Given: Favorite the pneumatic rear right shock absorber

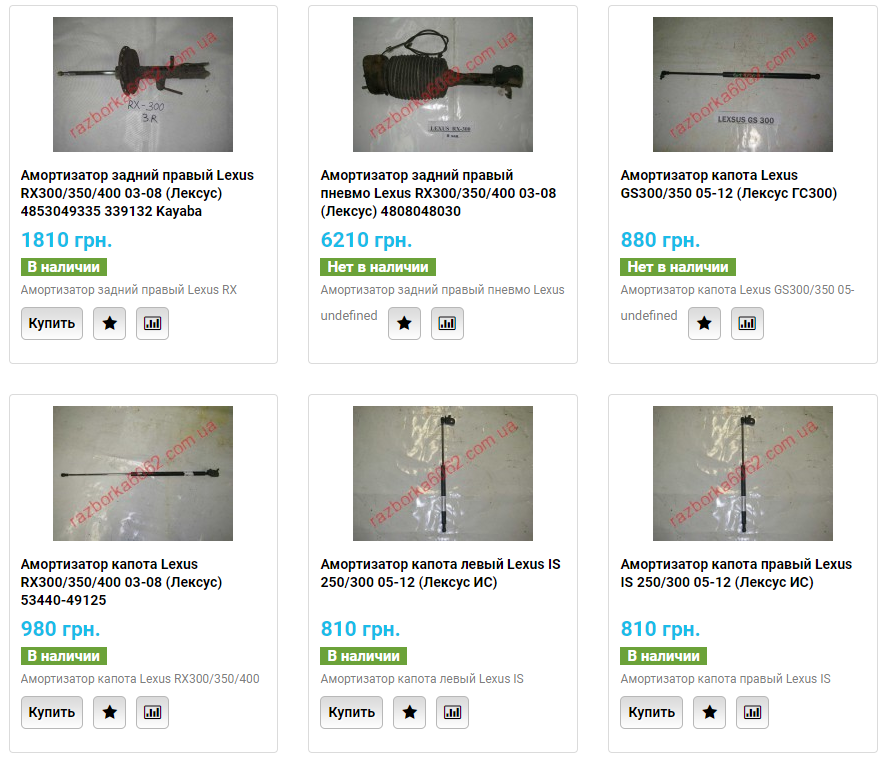Looking at the screenshot, I should (x=405, y=323).
